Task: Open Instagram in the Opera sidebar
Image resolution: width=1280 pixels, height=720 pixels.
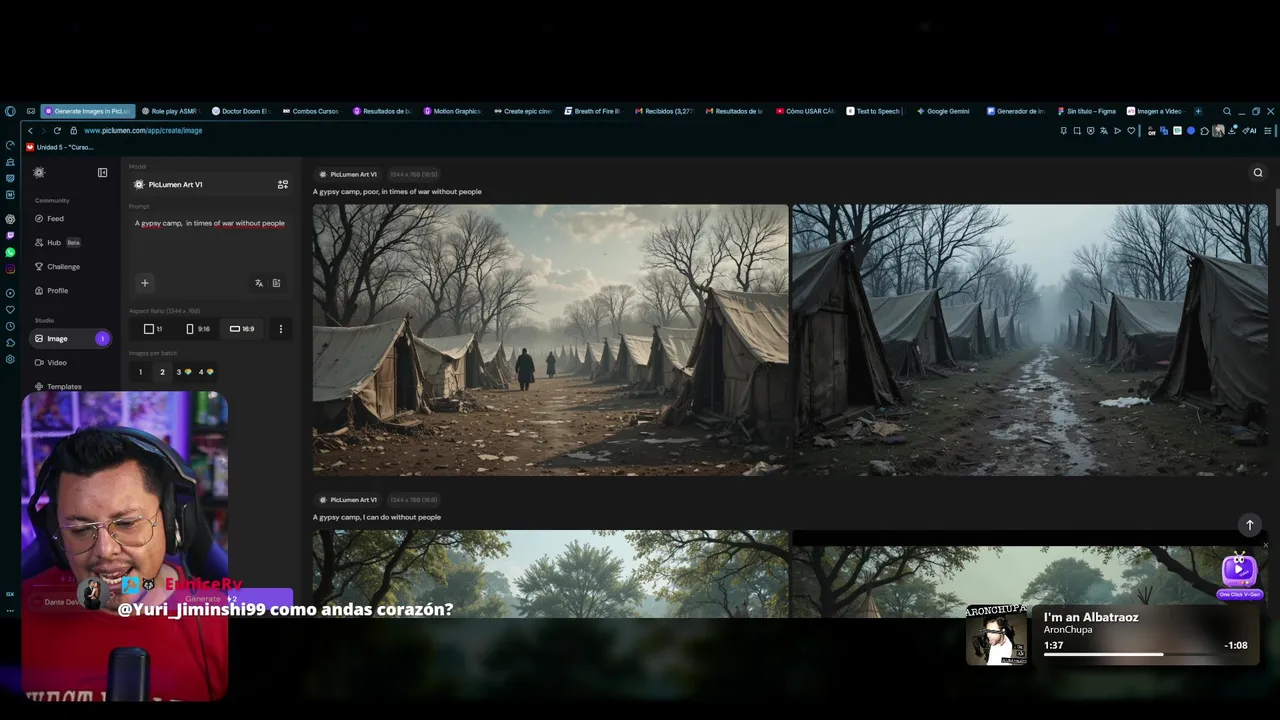Action: (10, 269)
